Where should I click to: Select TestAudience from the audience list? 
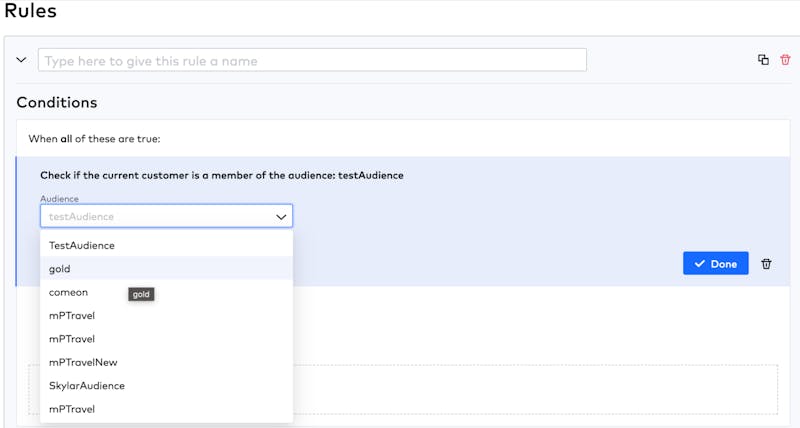click(x=166, y=245)
